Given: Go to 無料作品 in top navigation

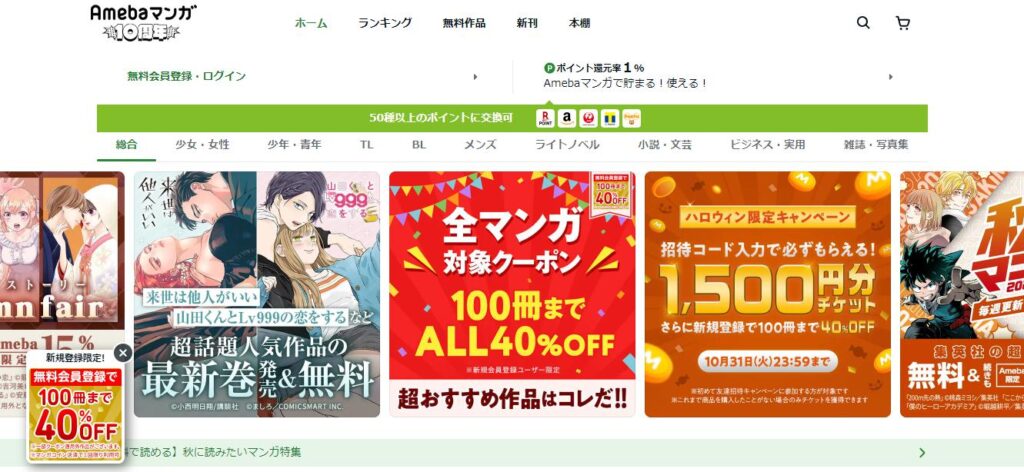Looking at the screenshot, I should coord(464,23).
